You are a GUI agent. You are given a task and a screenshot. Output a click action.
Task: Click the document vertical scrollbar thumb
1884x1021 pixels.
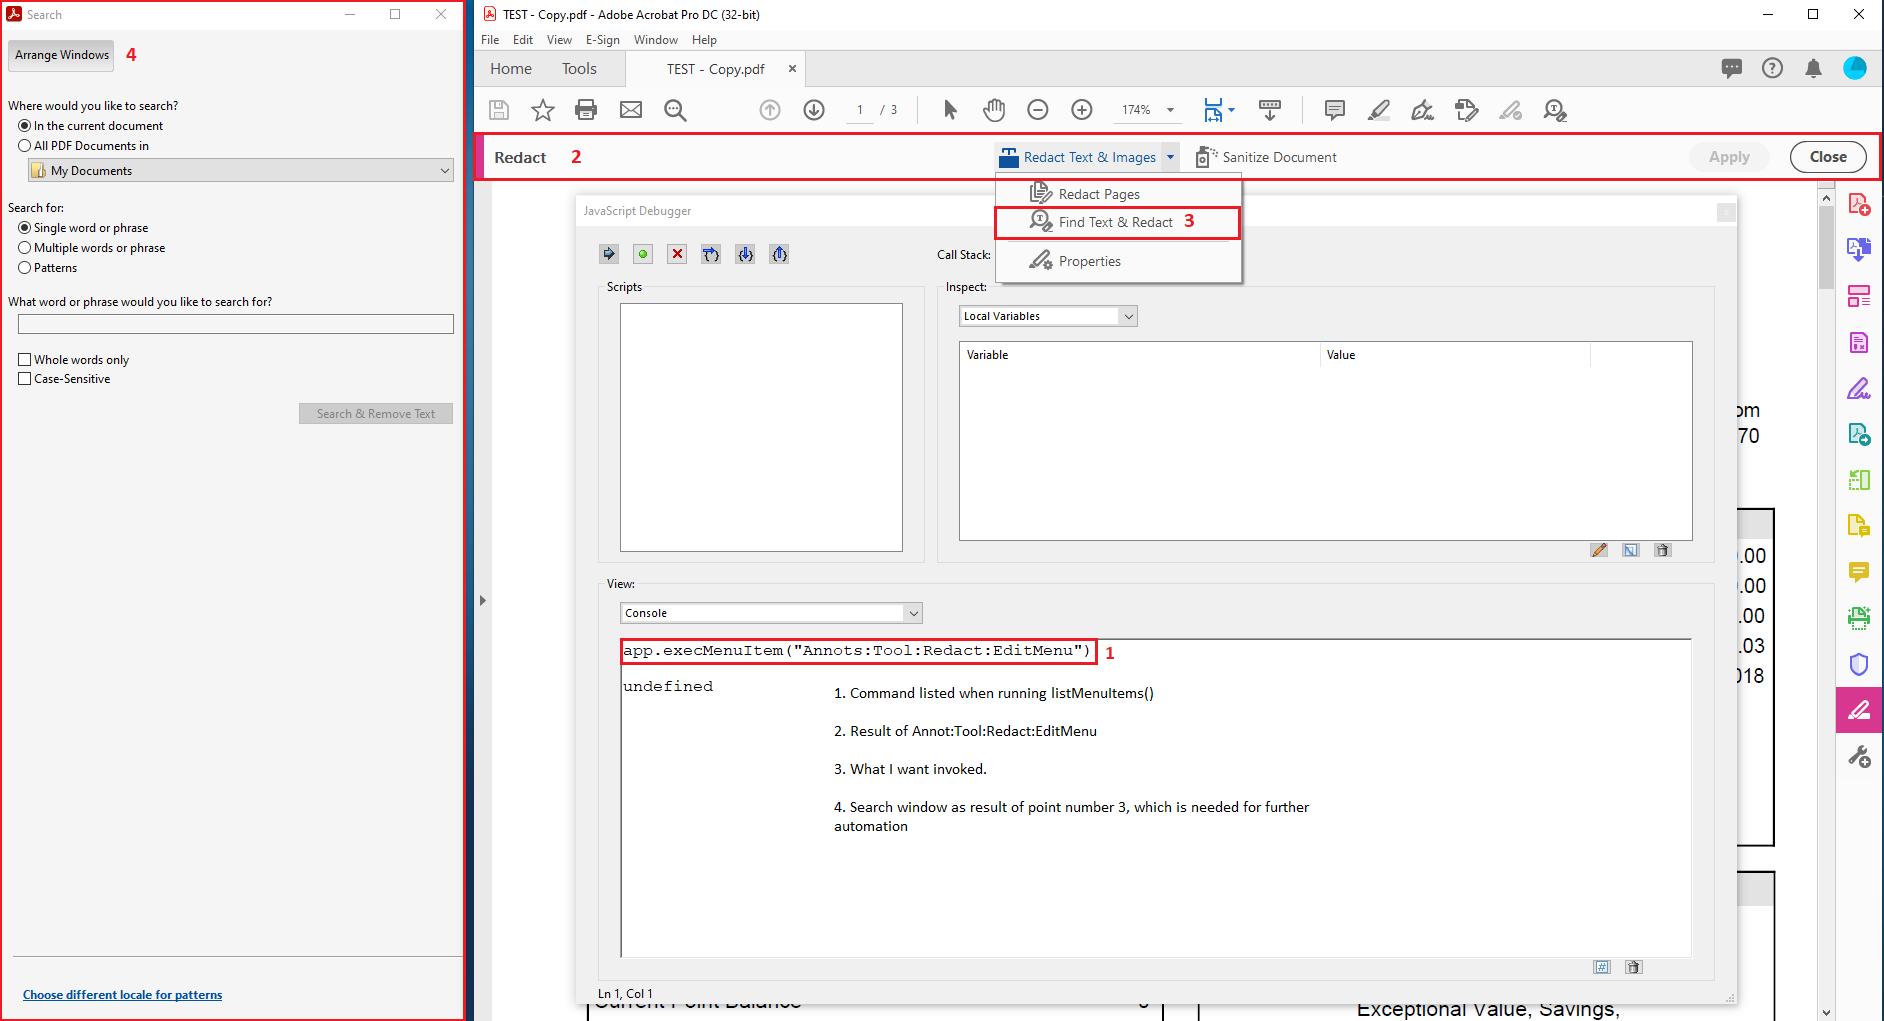pyautogui.click(x=1826, y=248)
